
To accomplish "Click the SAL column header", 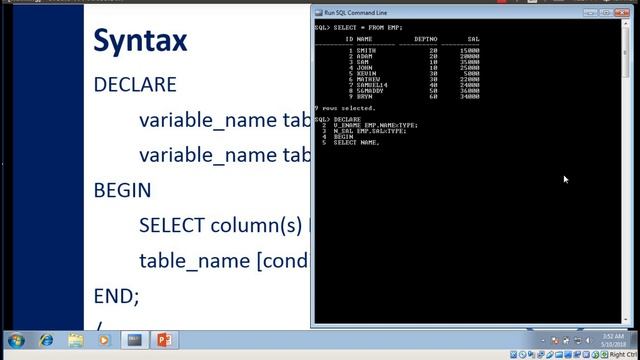I will [473, 39].
